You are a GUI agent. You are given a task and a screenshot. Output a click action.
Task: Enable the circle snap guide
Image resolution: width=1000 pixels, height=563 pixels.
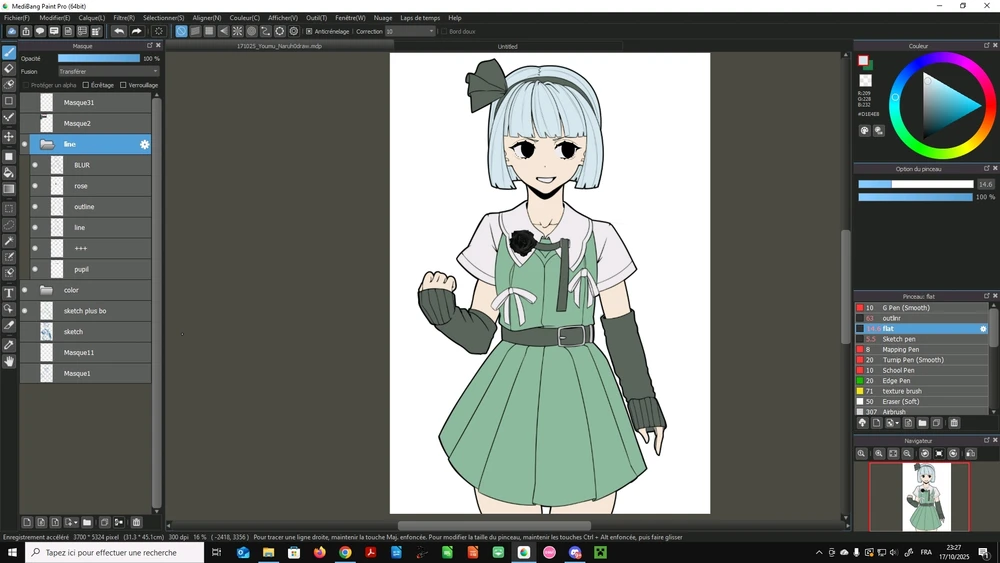(251, 31)
